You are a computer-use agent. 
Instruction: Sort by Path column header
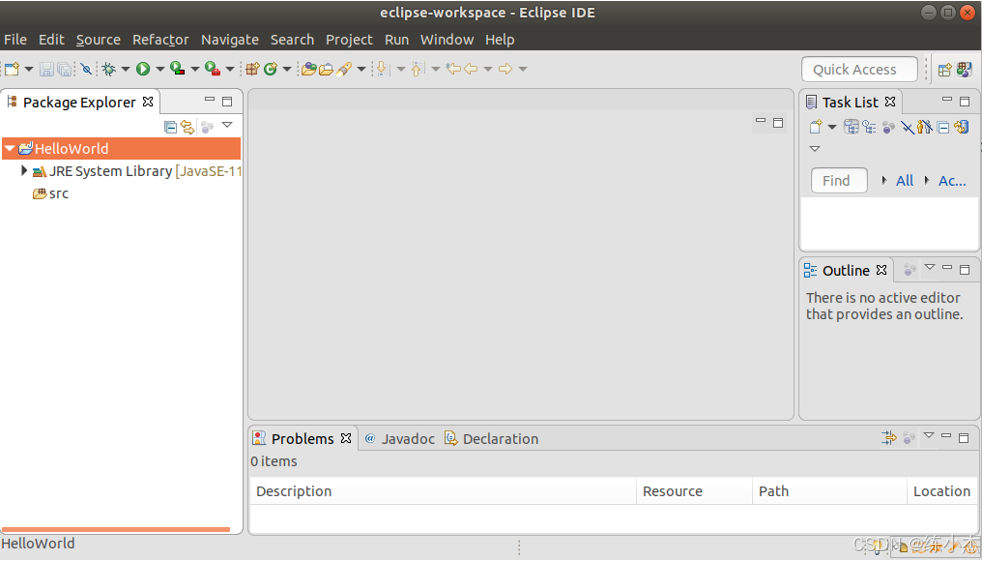[830, 491]
